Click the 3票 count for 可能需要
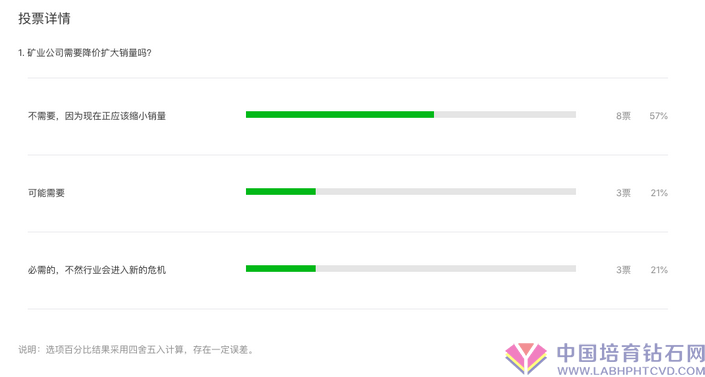The width and height of the screenshot is (705, 377). (x=623, y=193)
